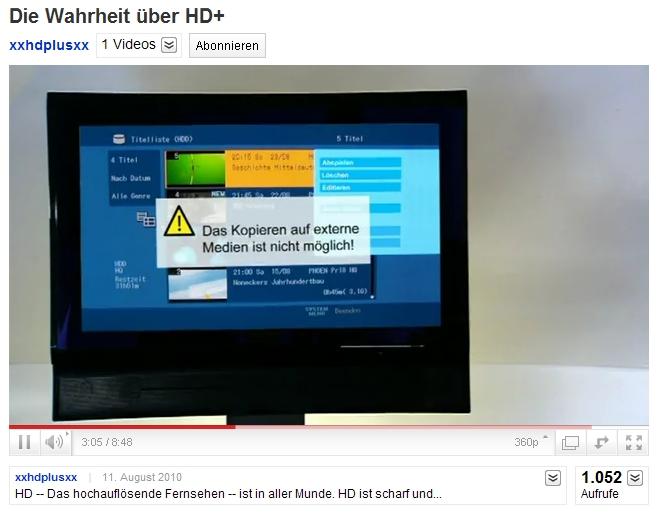The height and width of the screenshot is (517, 672).
Task: Subscribe with the Abonnieren button
Action: [x=227, y=45]
